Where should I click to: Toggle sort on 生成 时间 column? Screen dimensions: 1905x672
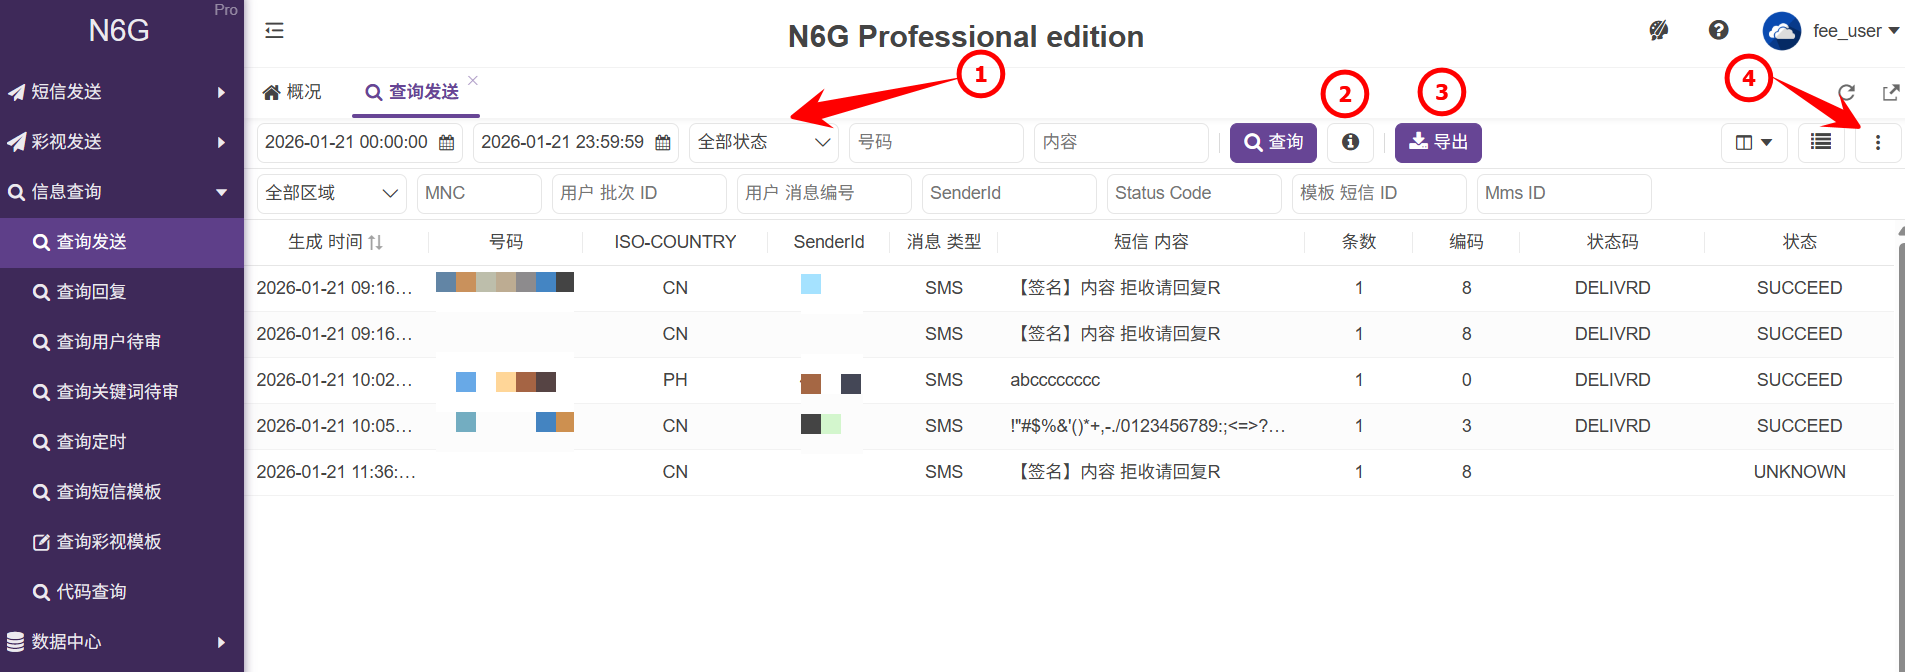coord(376,242)
